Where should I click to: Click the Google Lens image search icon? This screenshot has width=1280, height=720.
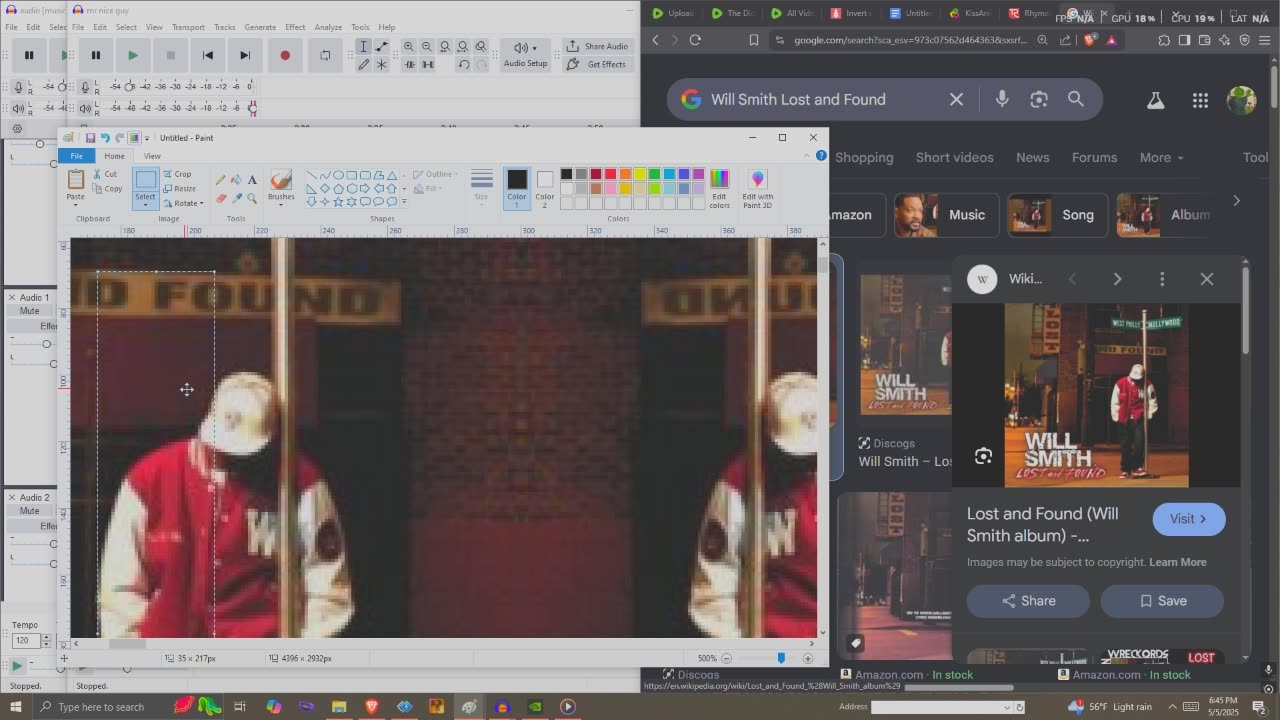click(x=1039, y=99)
